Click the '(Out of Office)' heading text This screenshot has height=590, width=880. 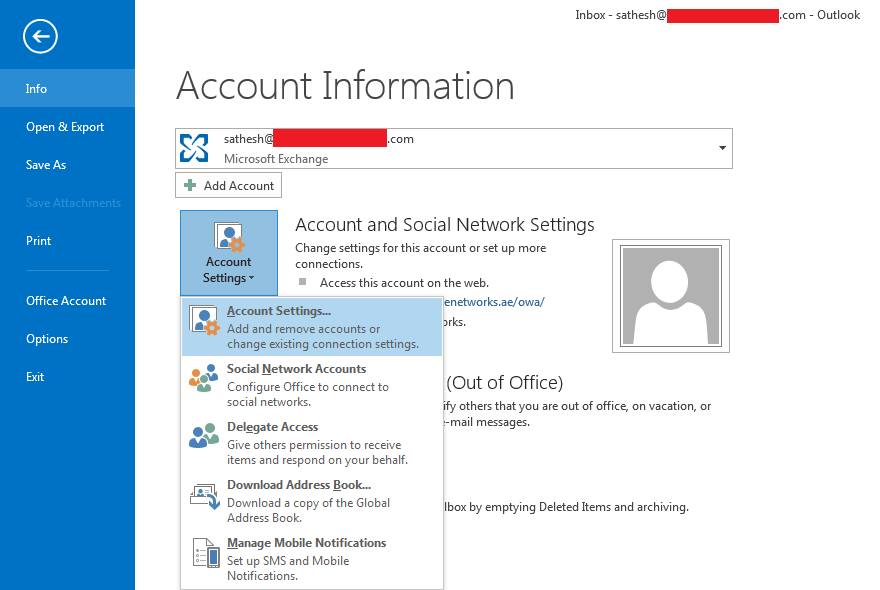coord(505,383)
